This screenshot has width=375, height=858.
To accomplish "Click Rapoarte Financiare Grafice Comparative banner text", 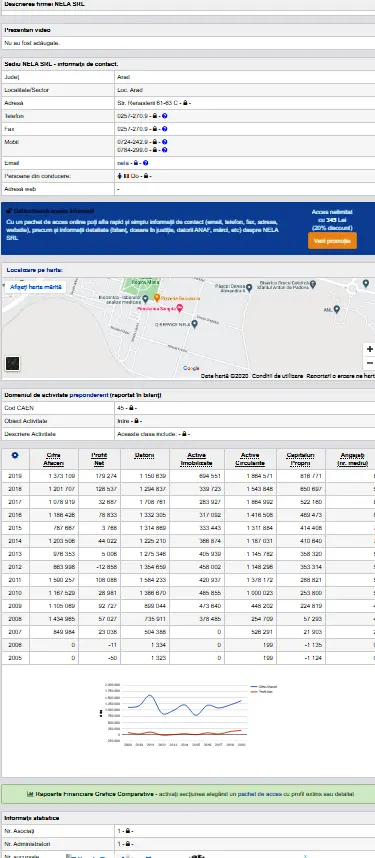I will point(95,793).
